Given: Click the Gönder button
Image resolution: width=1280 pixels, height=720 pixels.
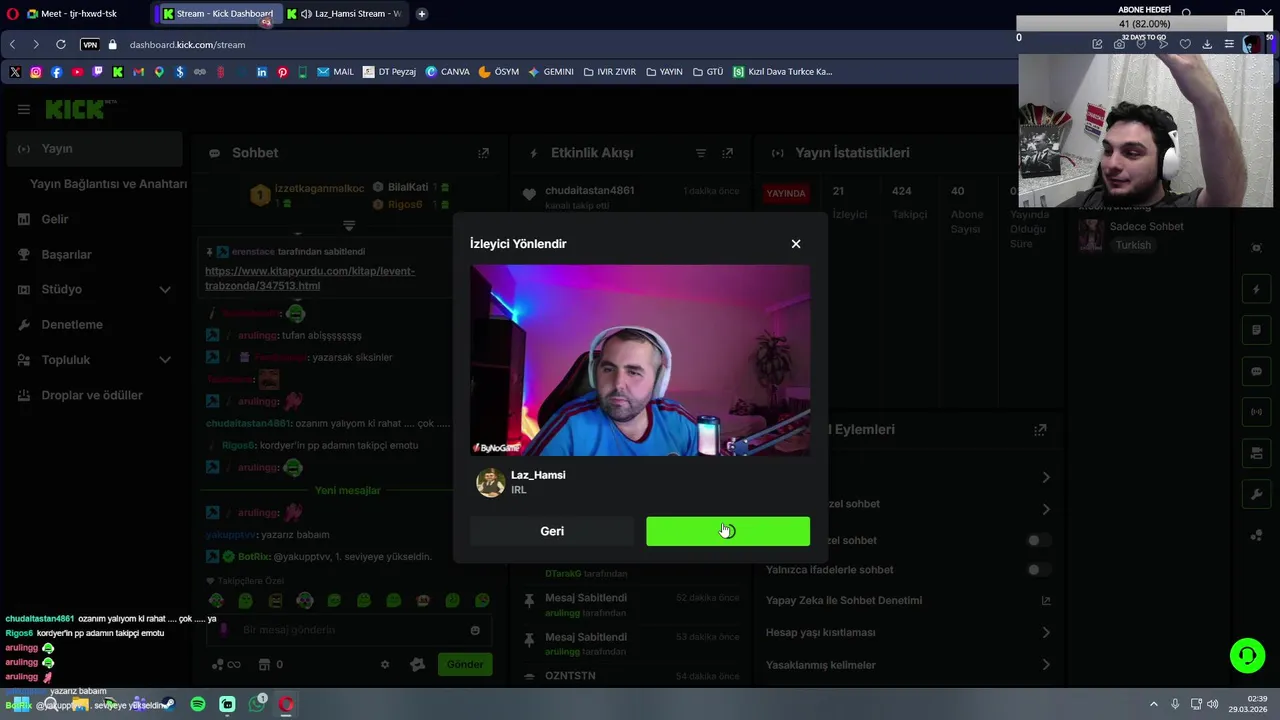Looking at the screenshot, I should click(465, 664).
